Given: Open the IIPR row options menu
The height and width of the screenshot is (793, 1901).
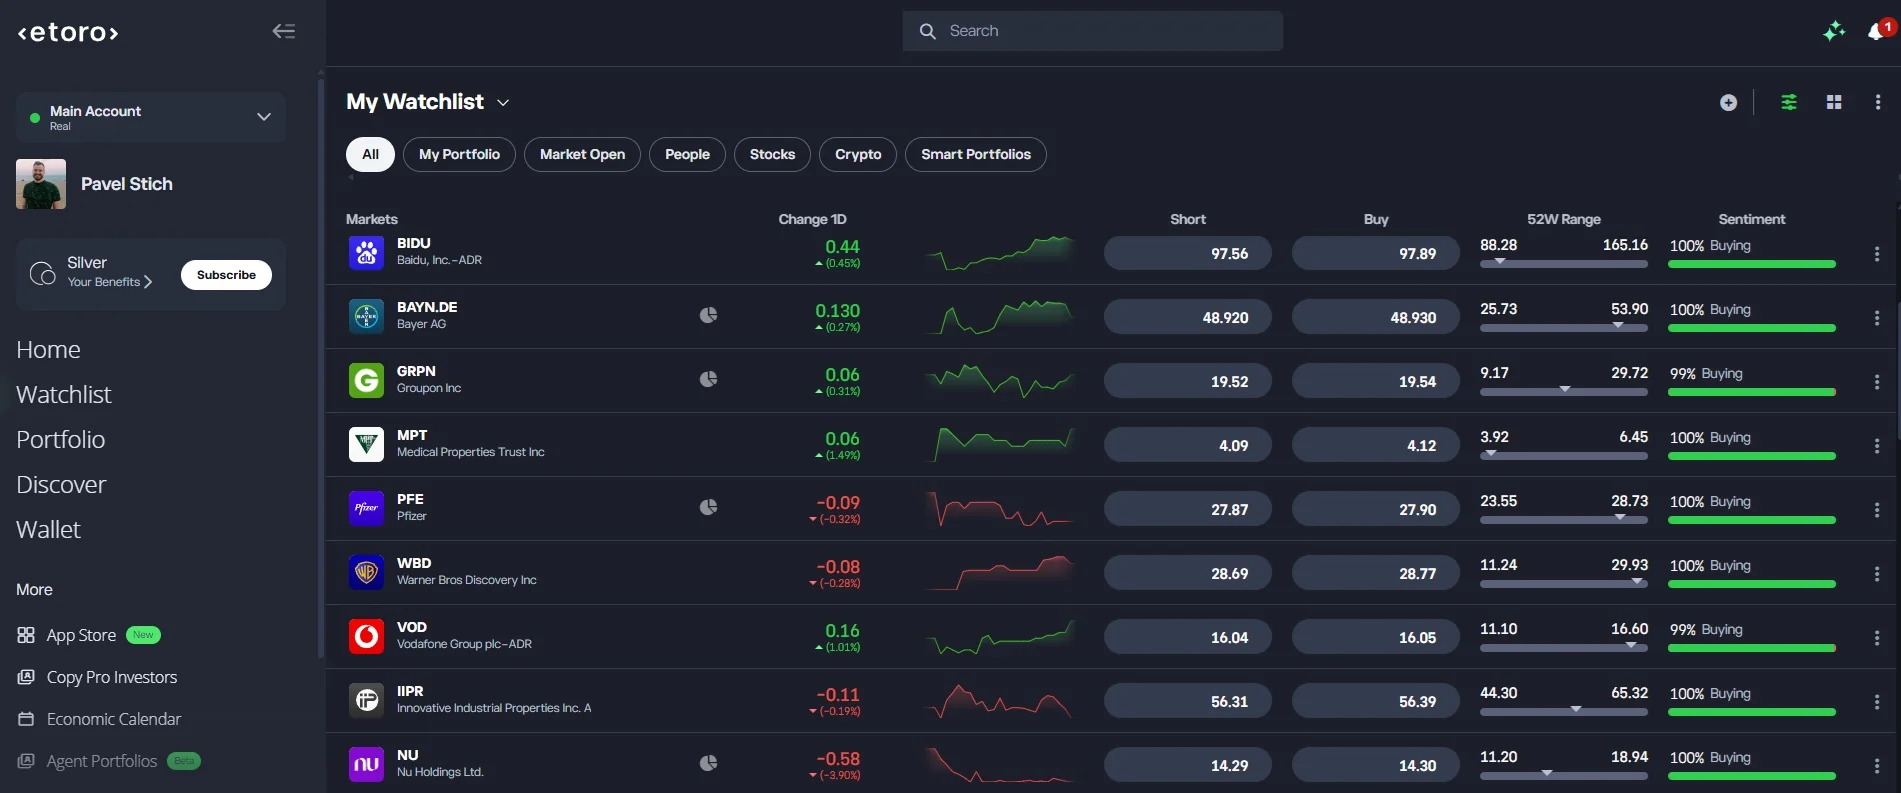Looking at the screenshot, I should [1877, 702].
